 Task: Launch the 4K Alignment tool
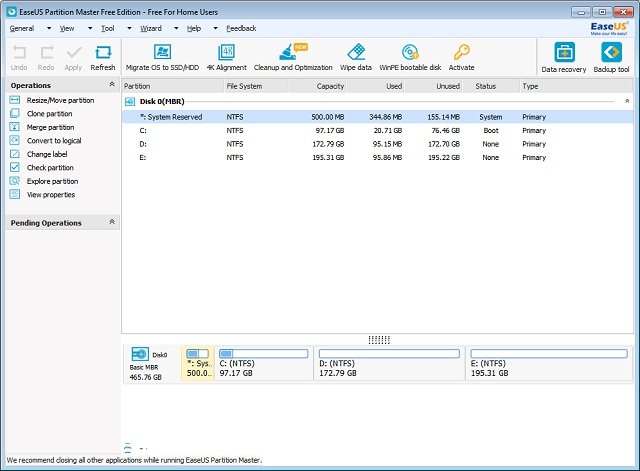click(227, 58)
